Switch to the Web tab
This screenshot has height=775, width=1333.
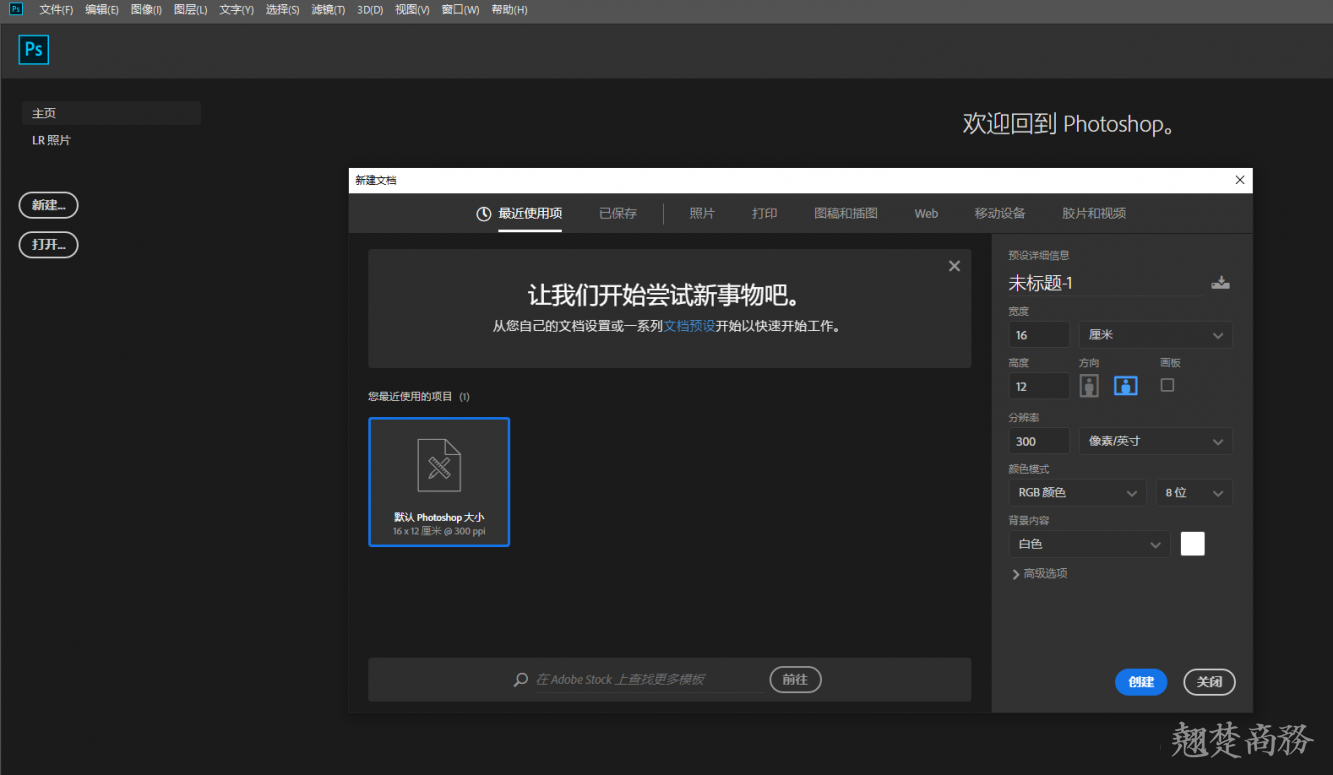pyautogui.click(x=926, y=213)
